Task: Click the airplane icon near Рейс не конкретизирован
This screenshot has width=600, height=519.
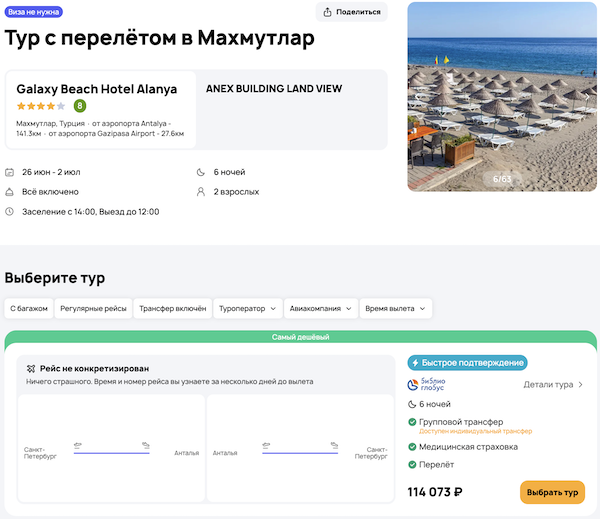Action: point(31,368)
